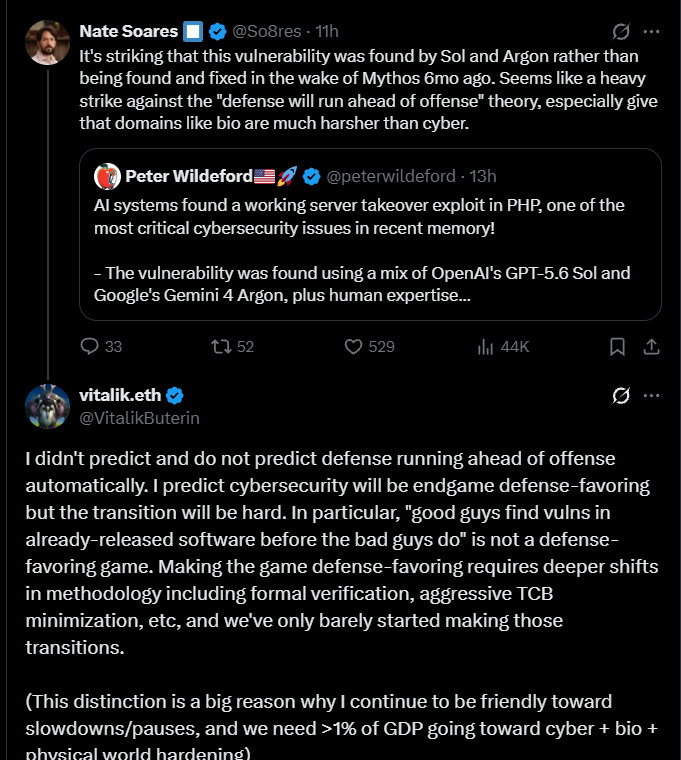This screenshot has width=681, height=760.
Task: Open Grok explain icon on vitalik.eth post
Action: (621, 396)
